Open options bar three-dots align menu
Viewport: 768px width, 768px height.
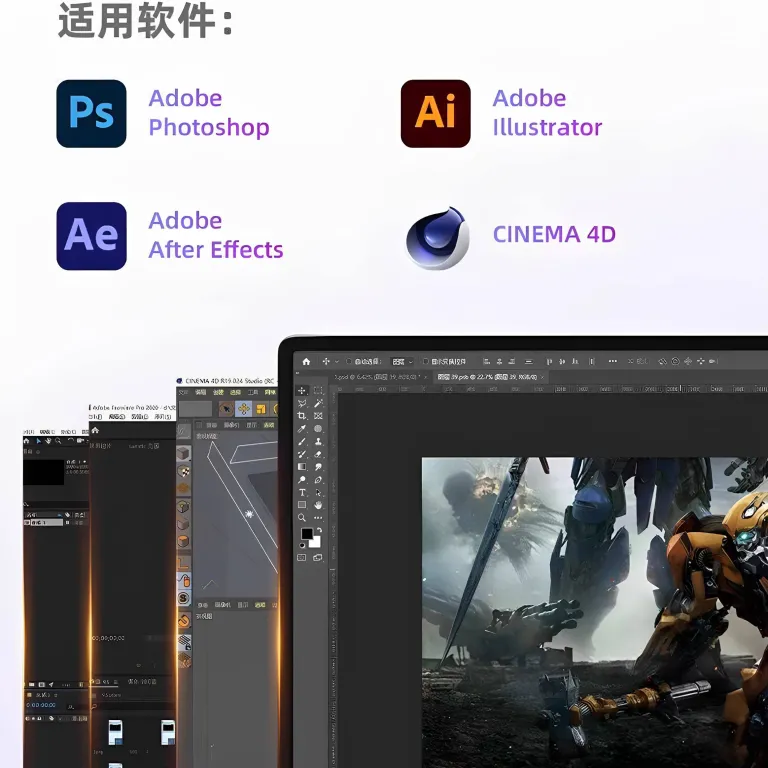(613, 361)
